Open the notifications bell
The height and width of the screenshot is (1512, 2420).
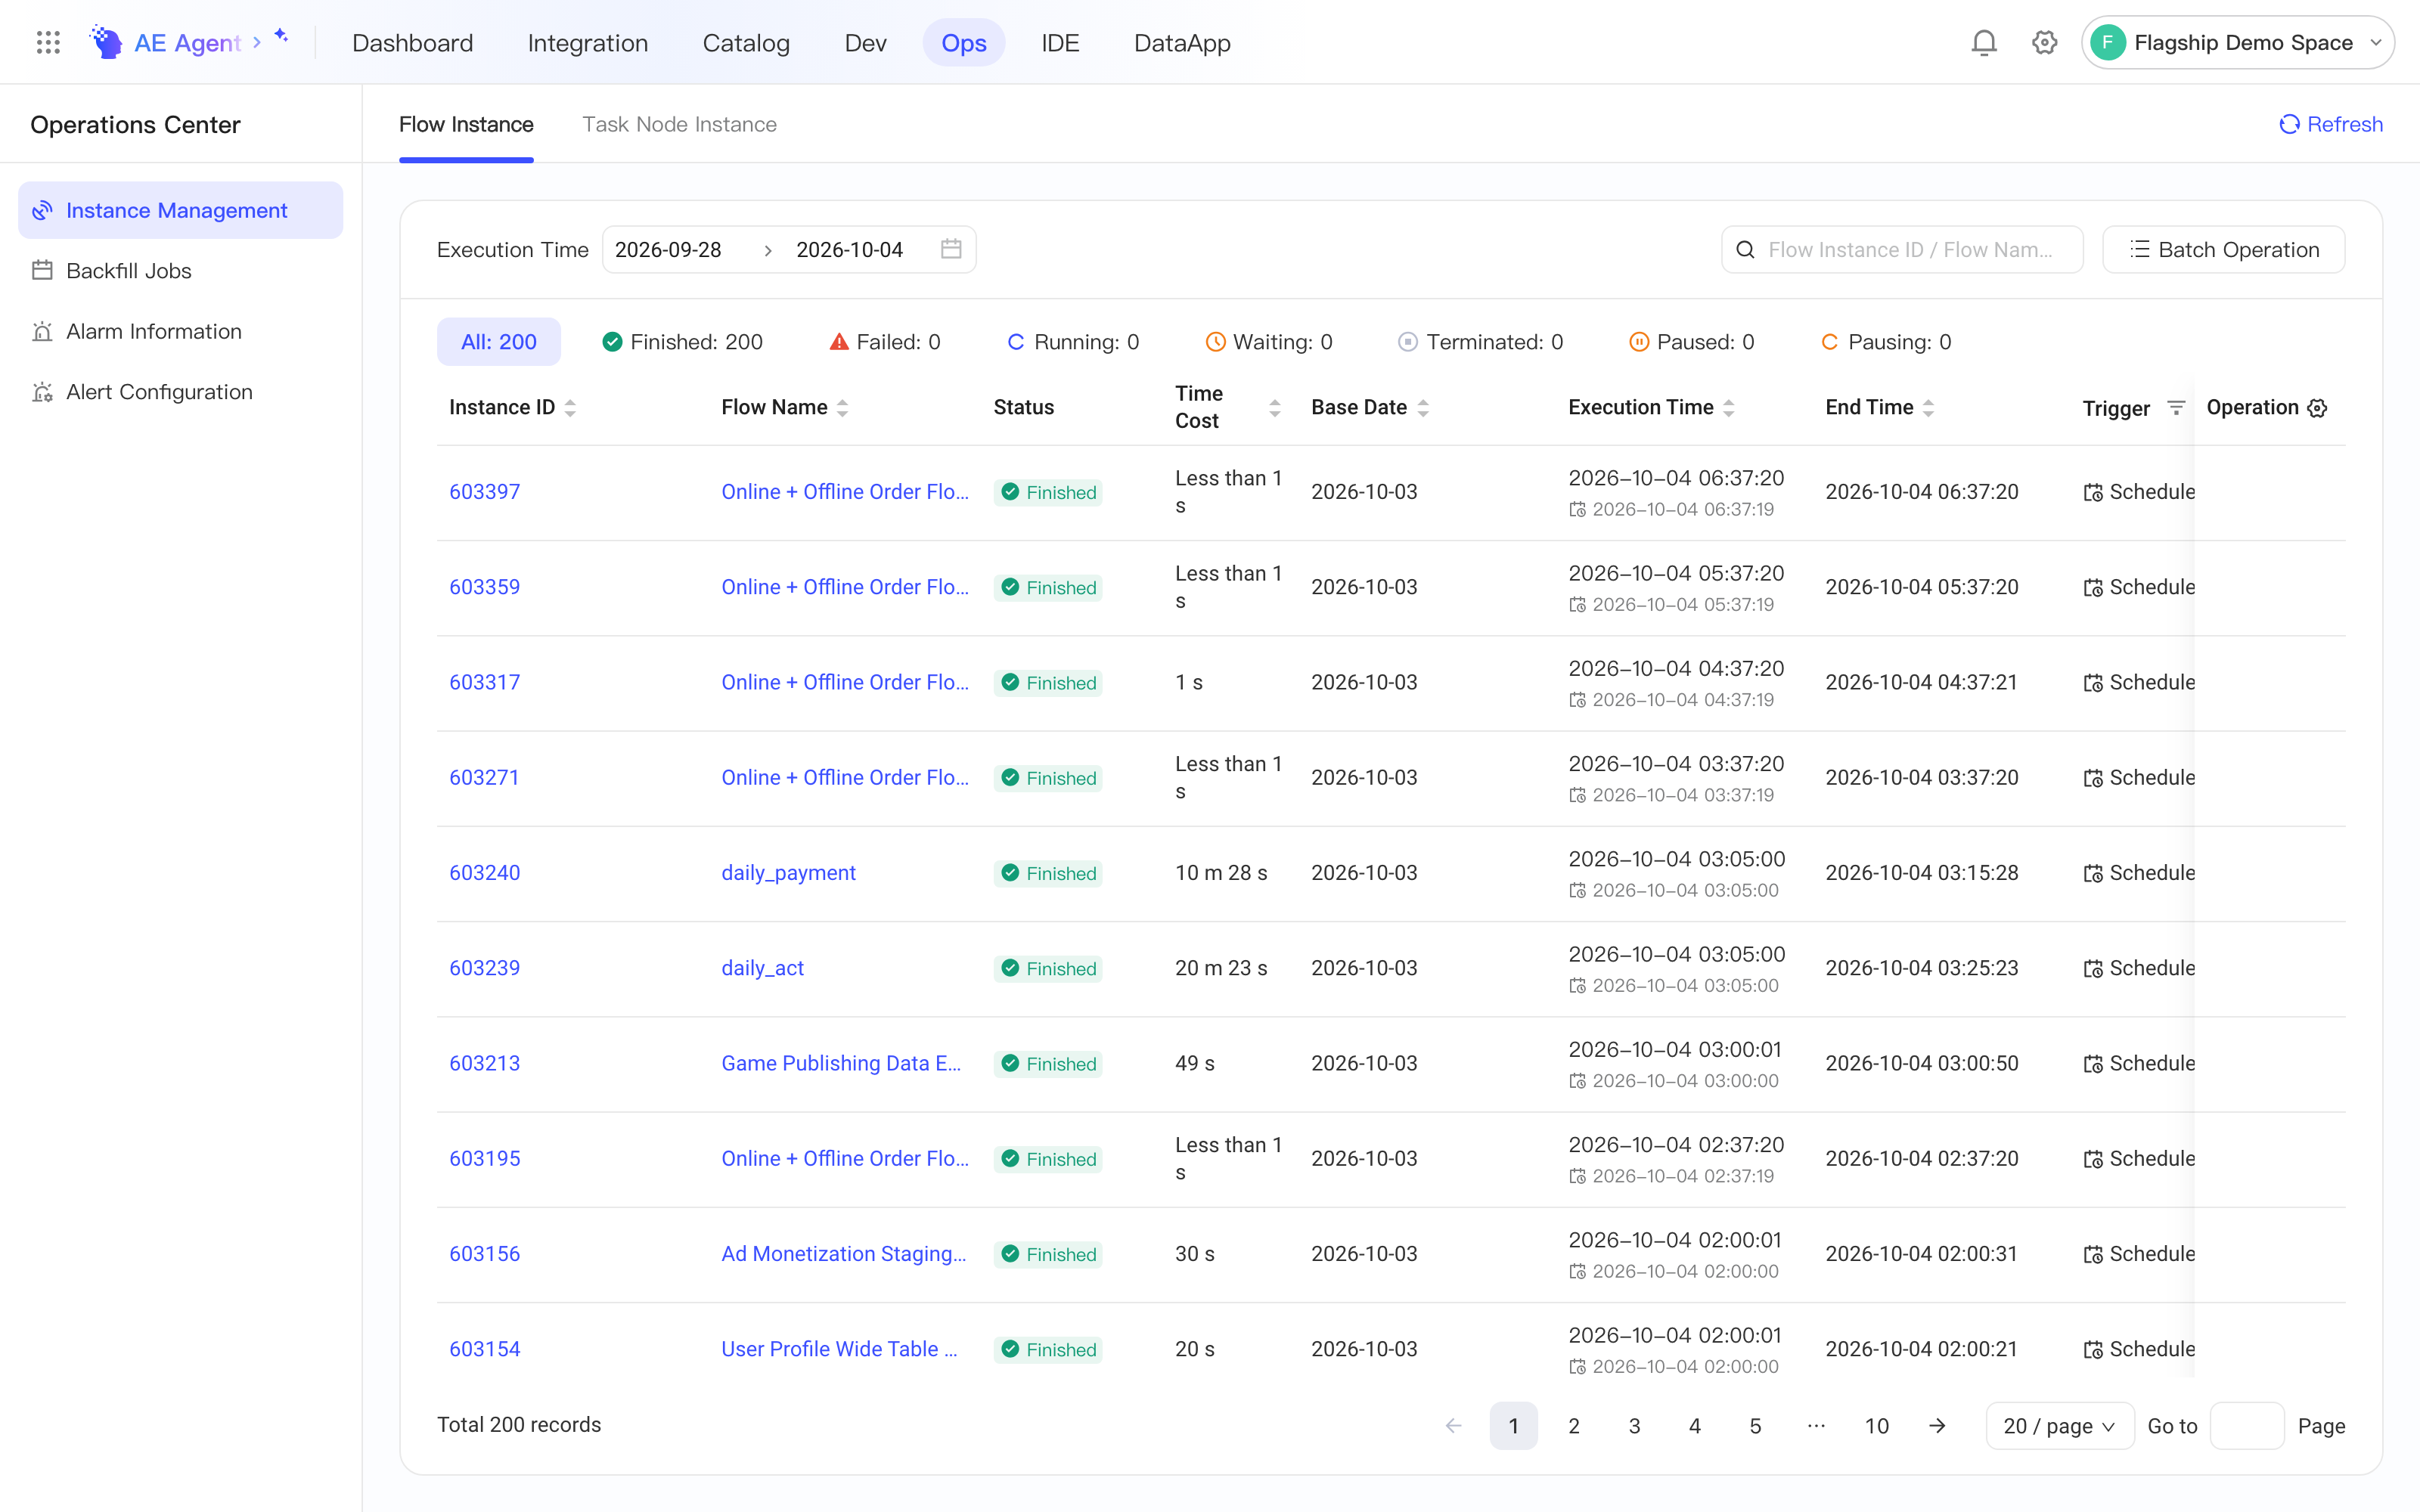pos(1984,42)
